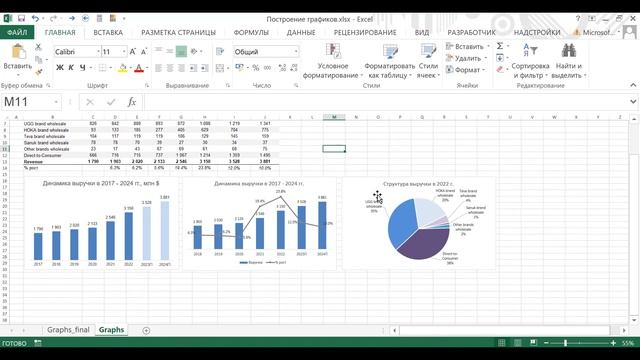Image resolution: width=640 pixels, height=360 pixels.
Task: Expand the formula bar
Action: point(633,102)
